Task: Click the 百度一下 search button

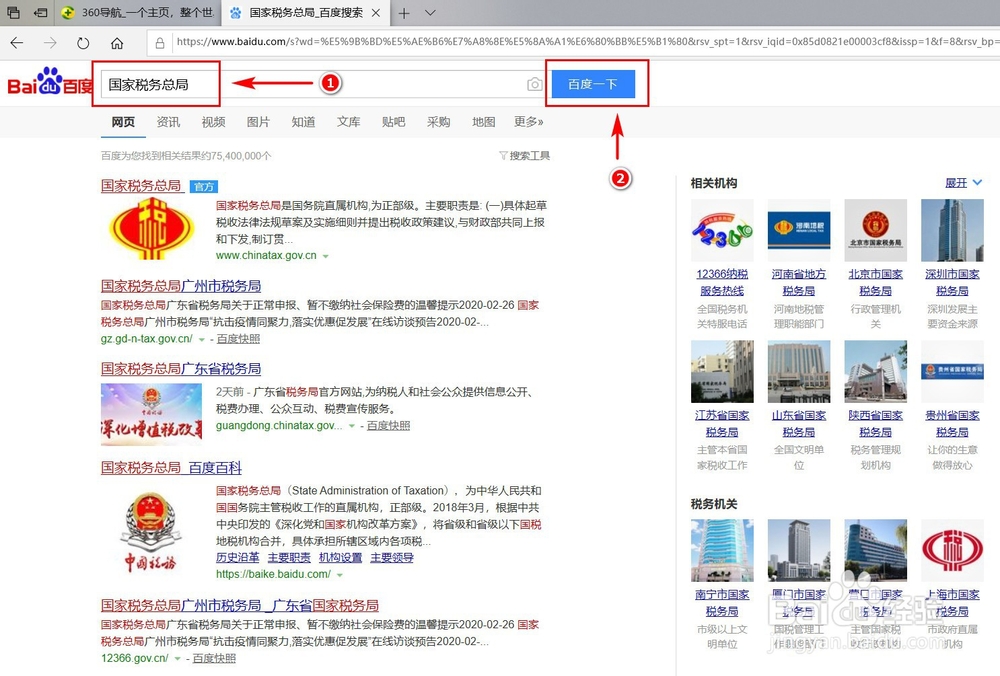Action: click(x=593, y=84)
